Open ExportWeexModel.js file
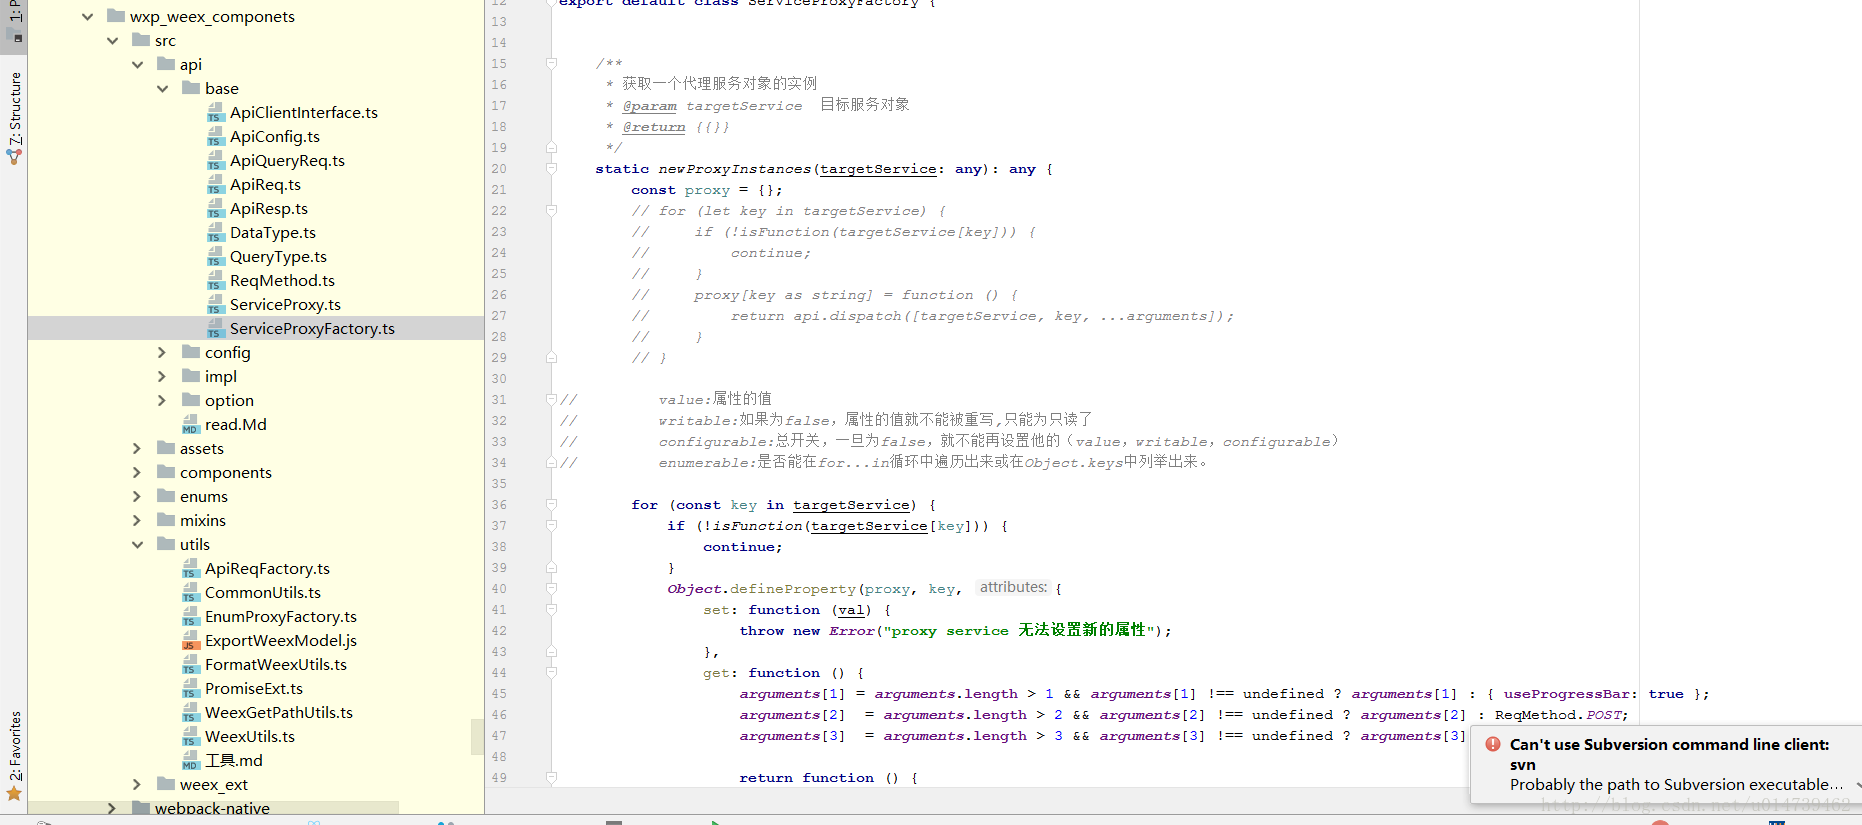 (281, 641)
